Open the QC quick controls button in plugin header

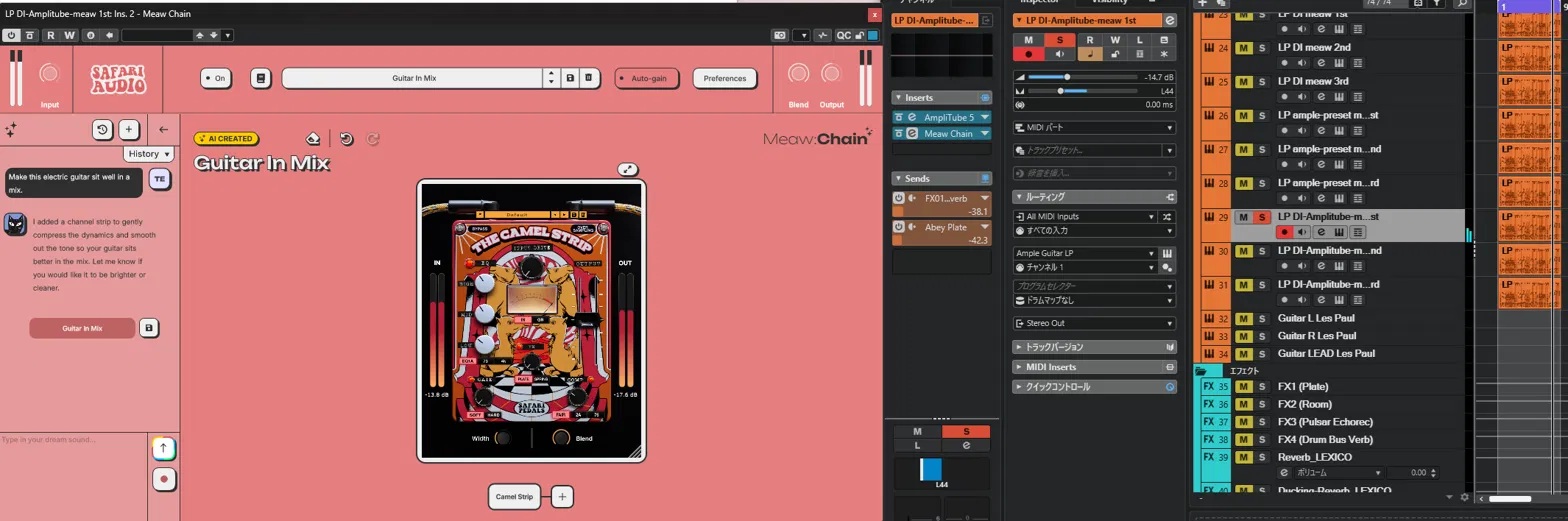(844, 35)
